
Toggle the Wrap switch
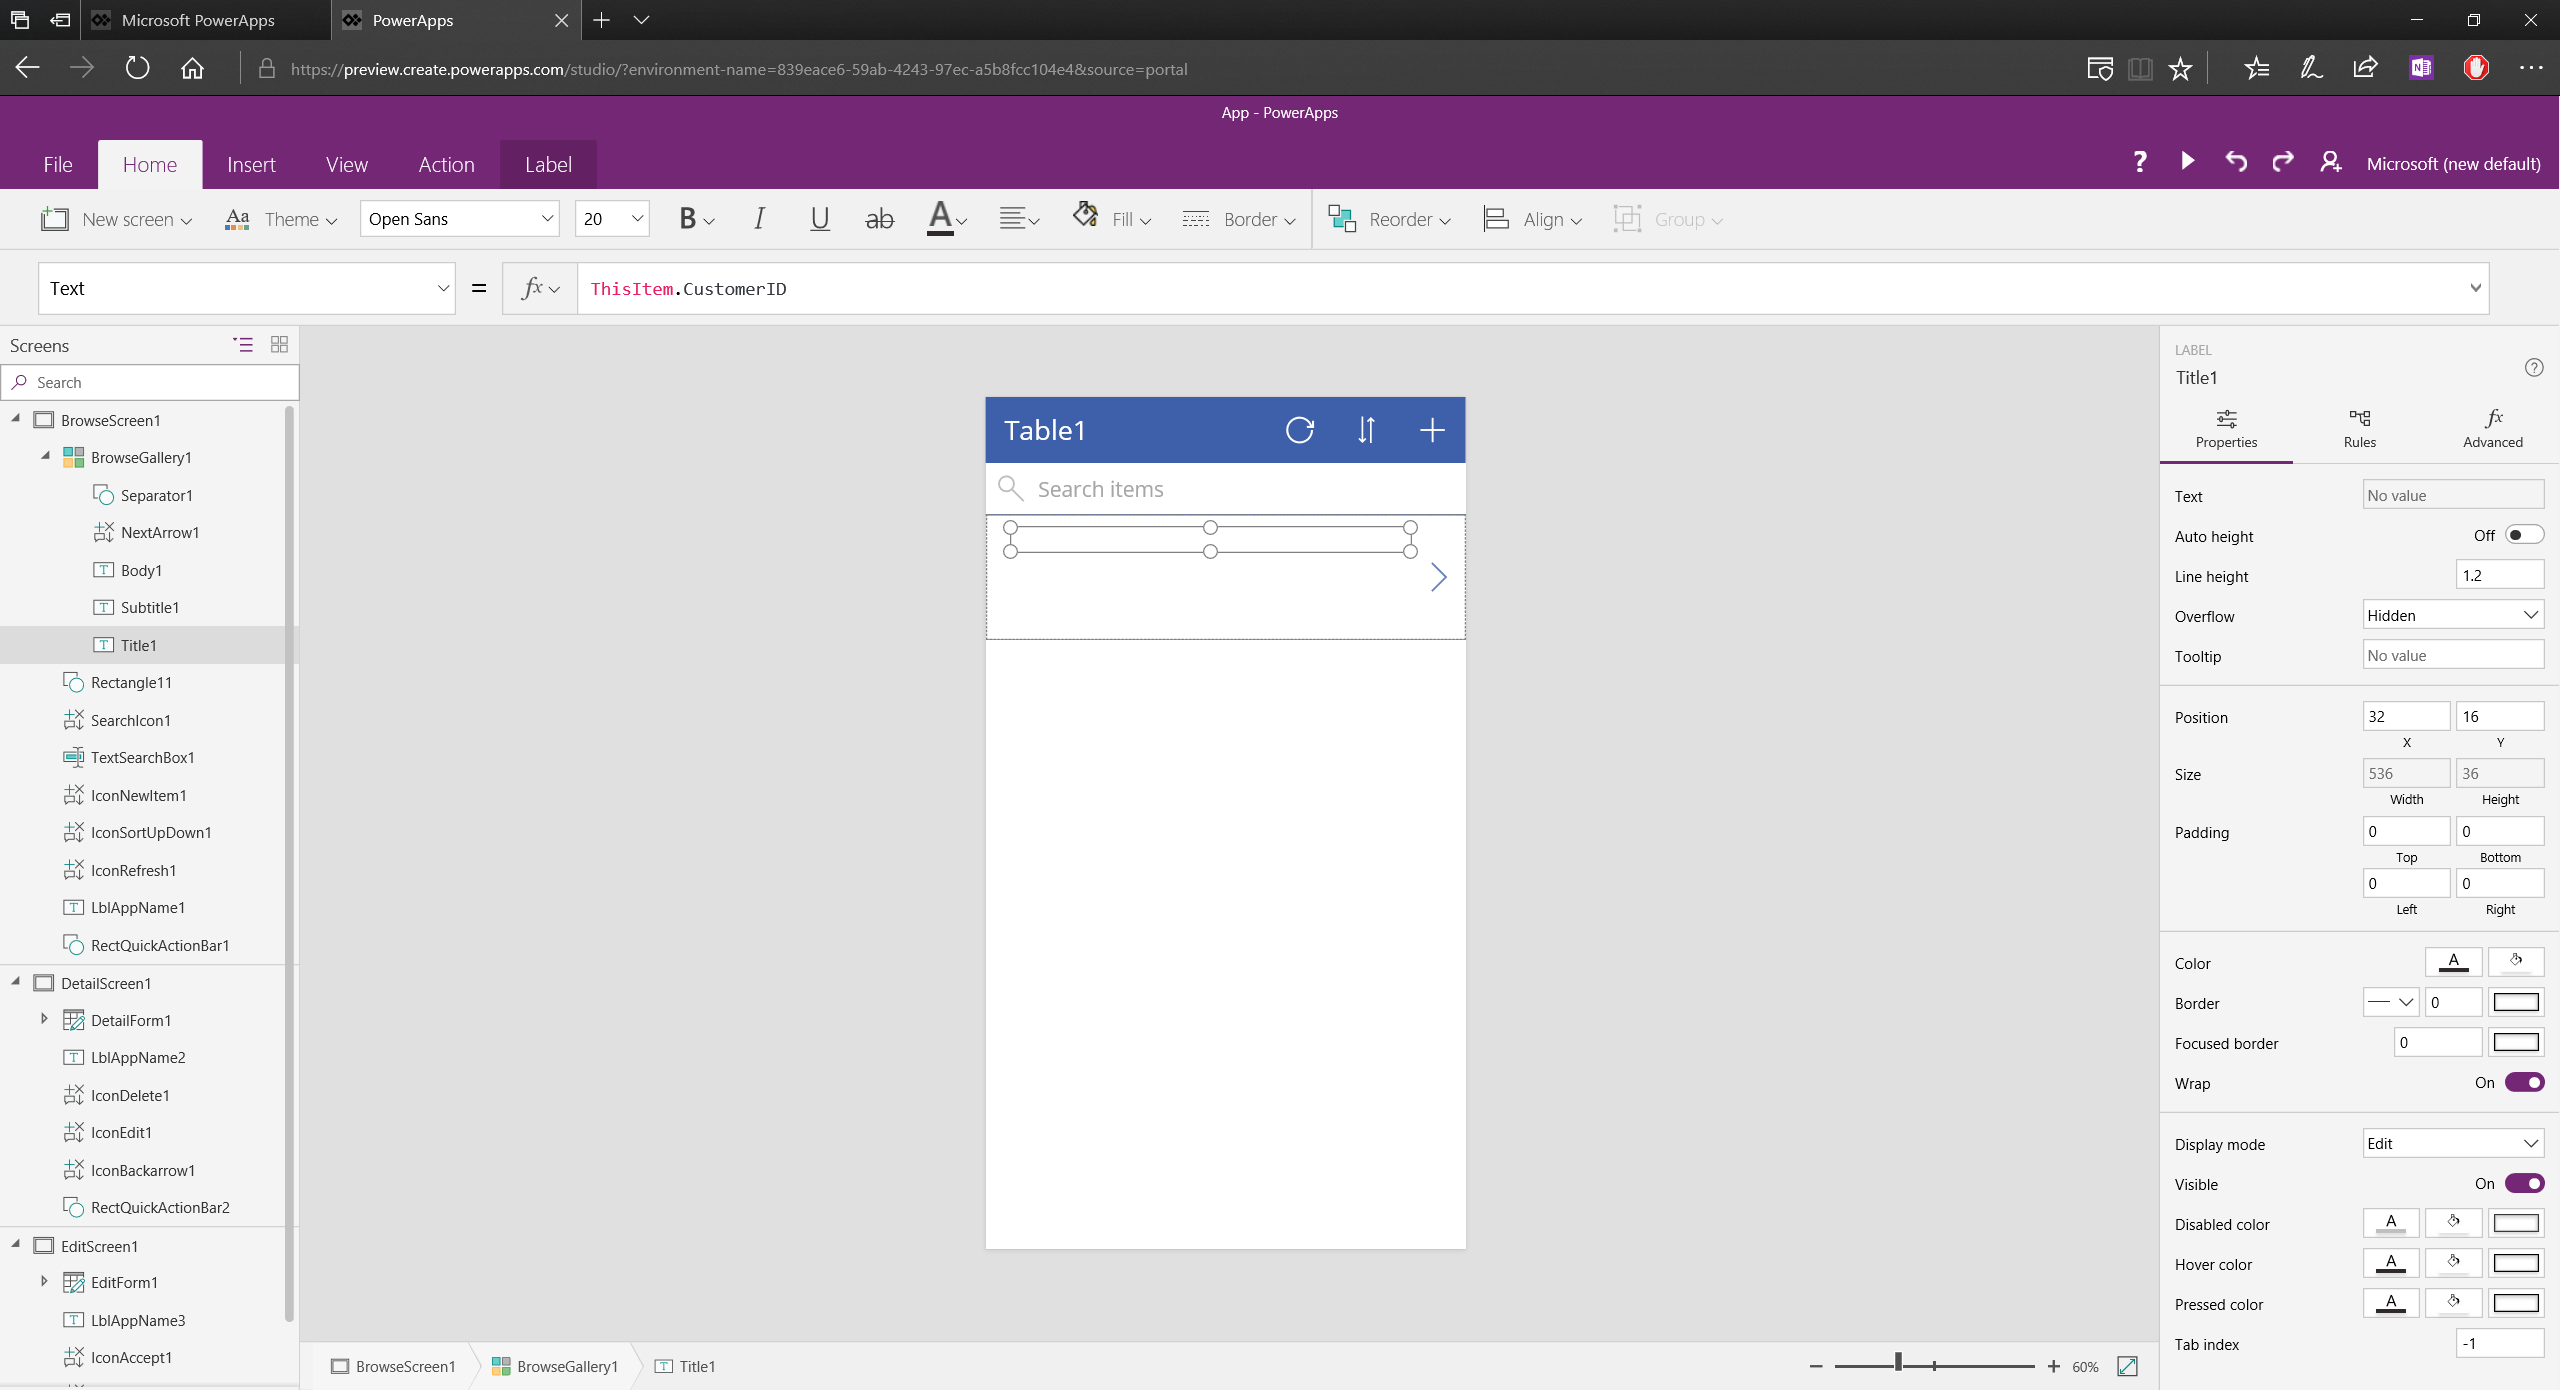2524,1082
